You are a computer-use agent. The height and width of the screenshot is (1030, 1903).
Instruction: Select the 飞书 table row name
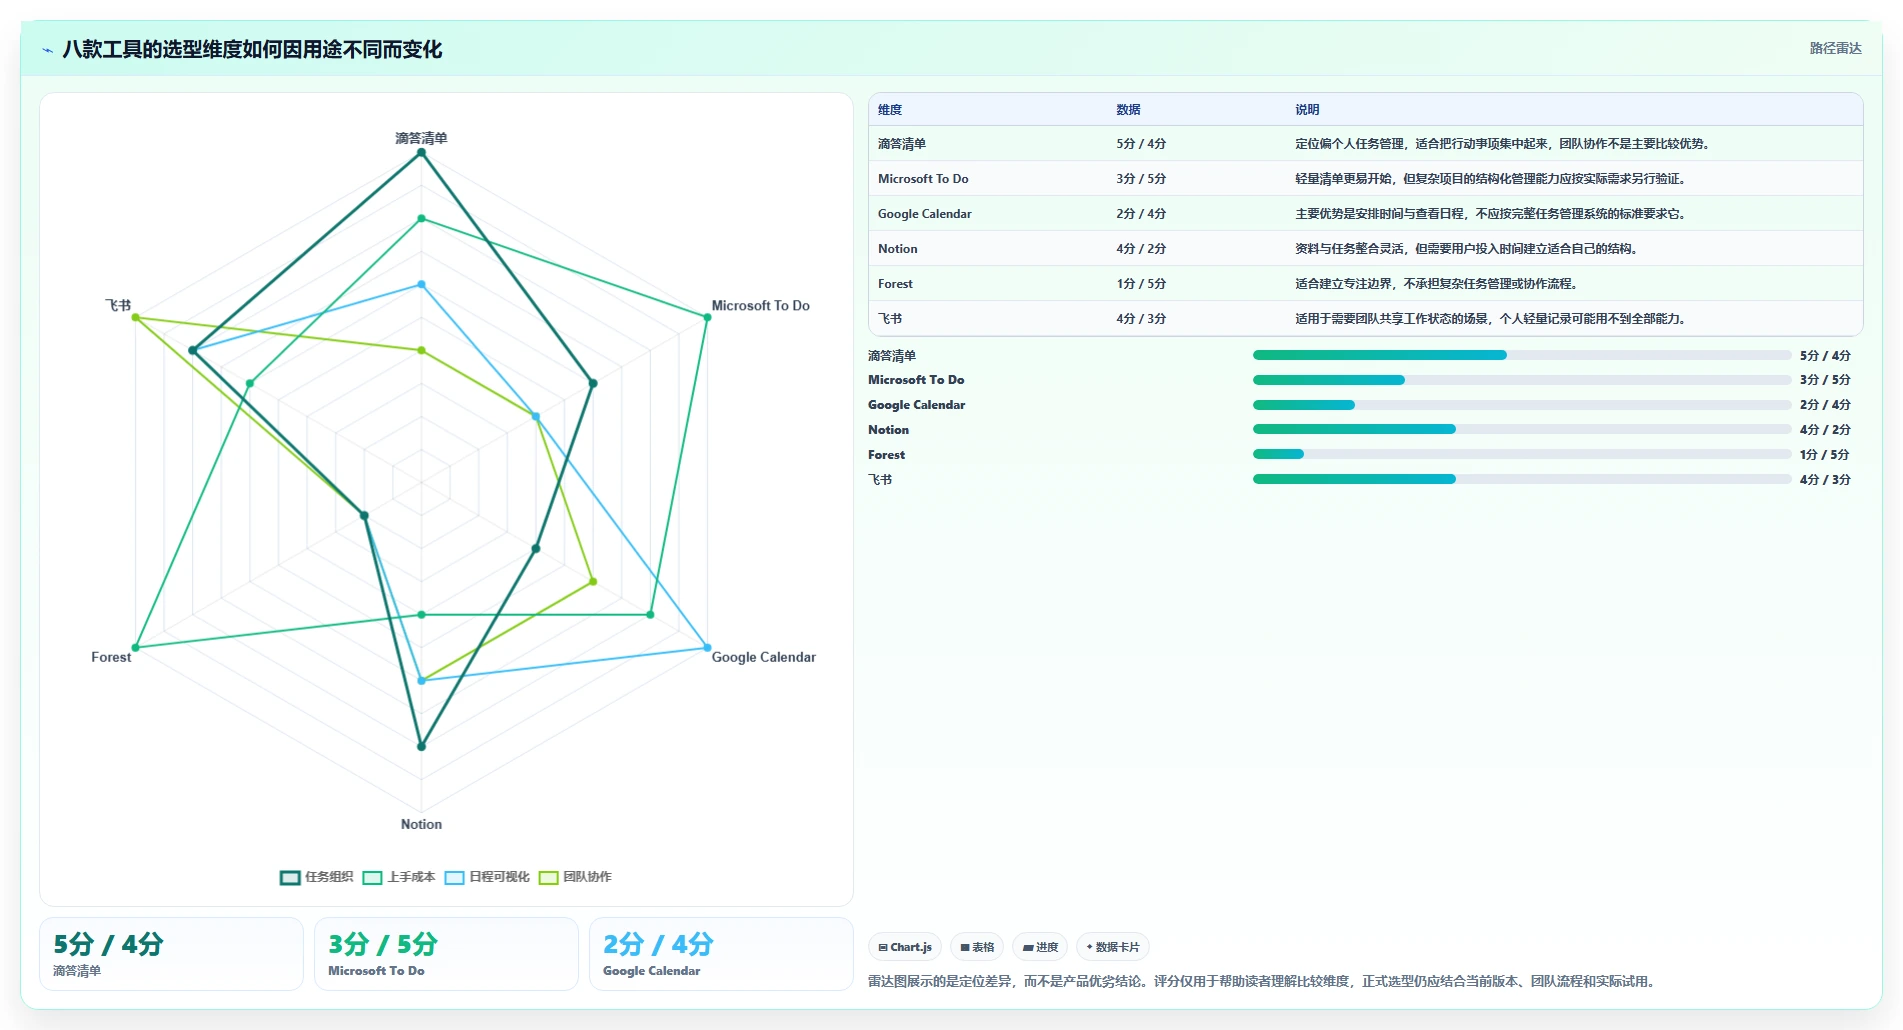[x=890, y=319]
